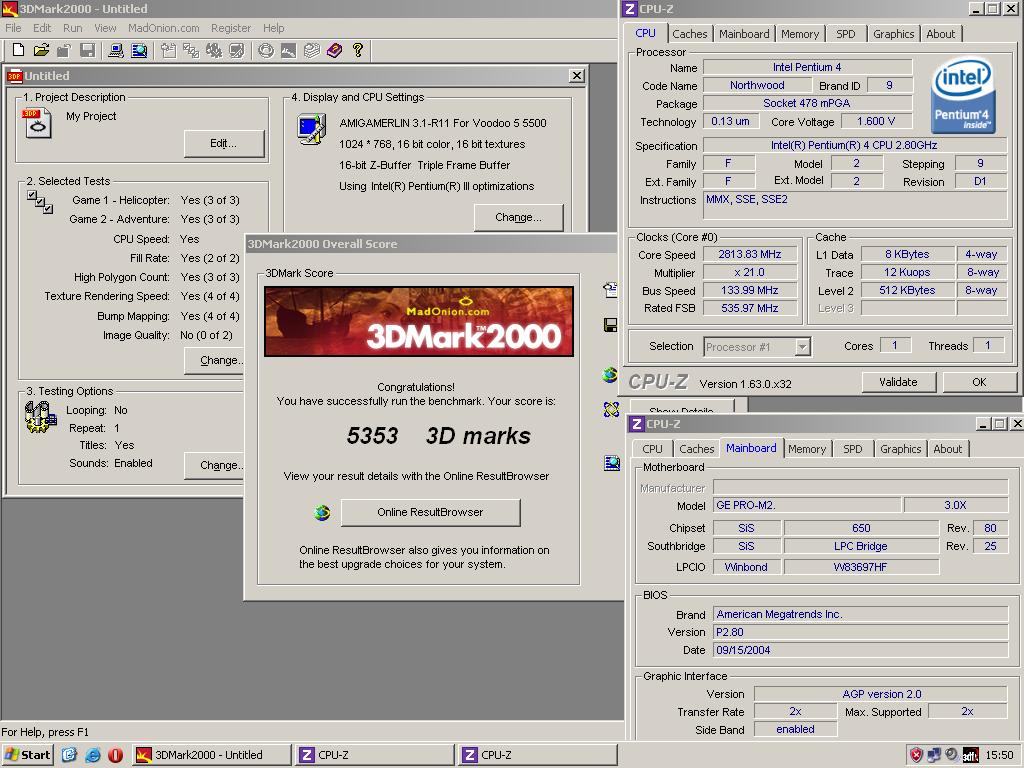1024x768 pixels.
Task: Click Edit... button in Project Description
Action: click(x=223, y=144)
